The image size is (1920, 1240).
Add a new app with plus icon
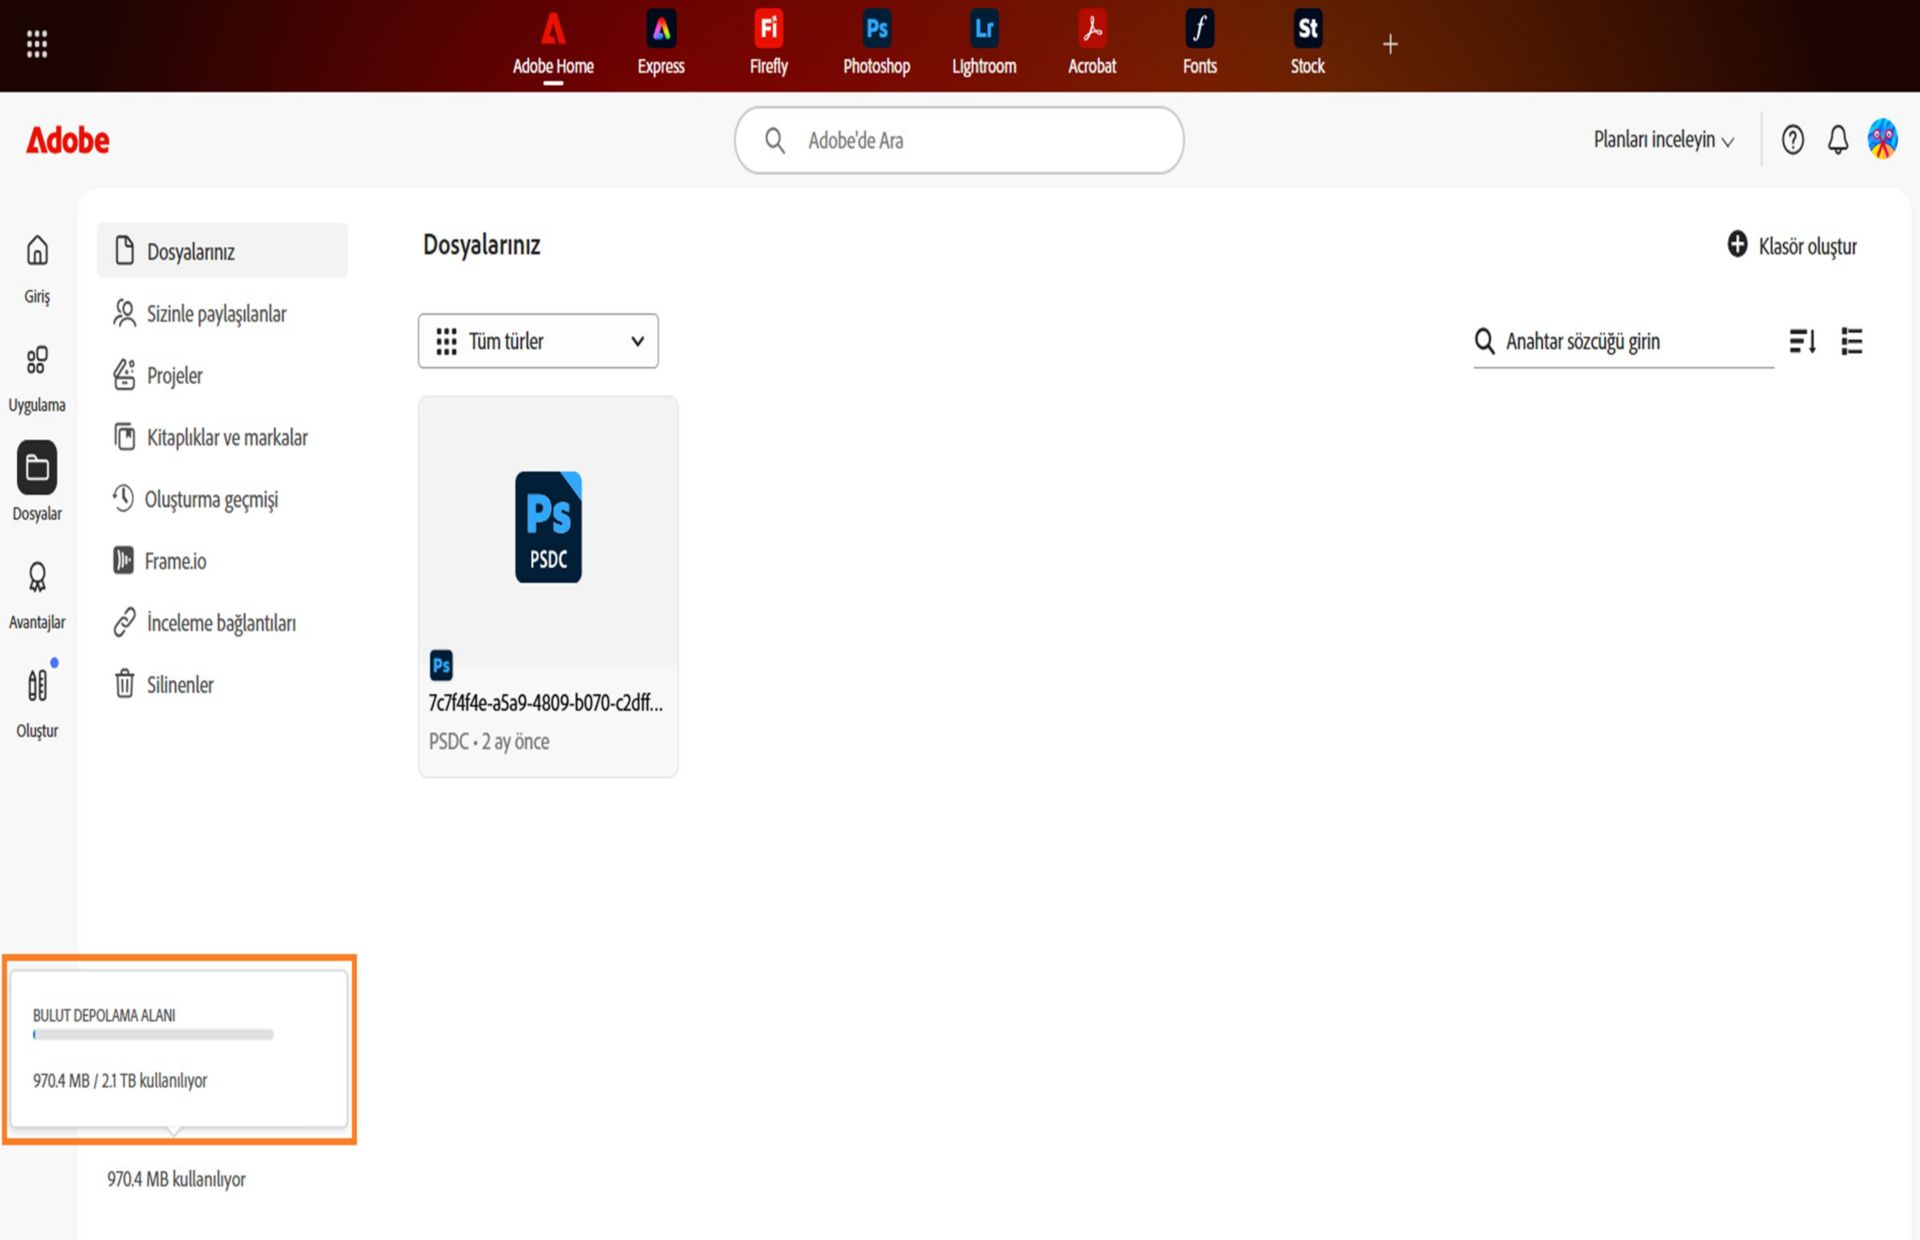point(1390,44)
